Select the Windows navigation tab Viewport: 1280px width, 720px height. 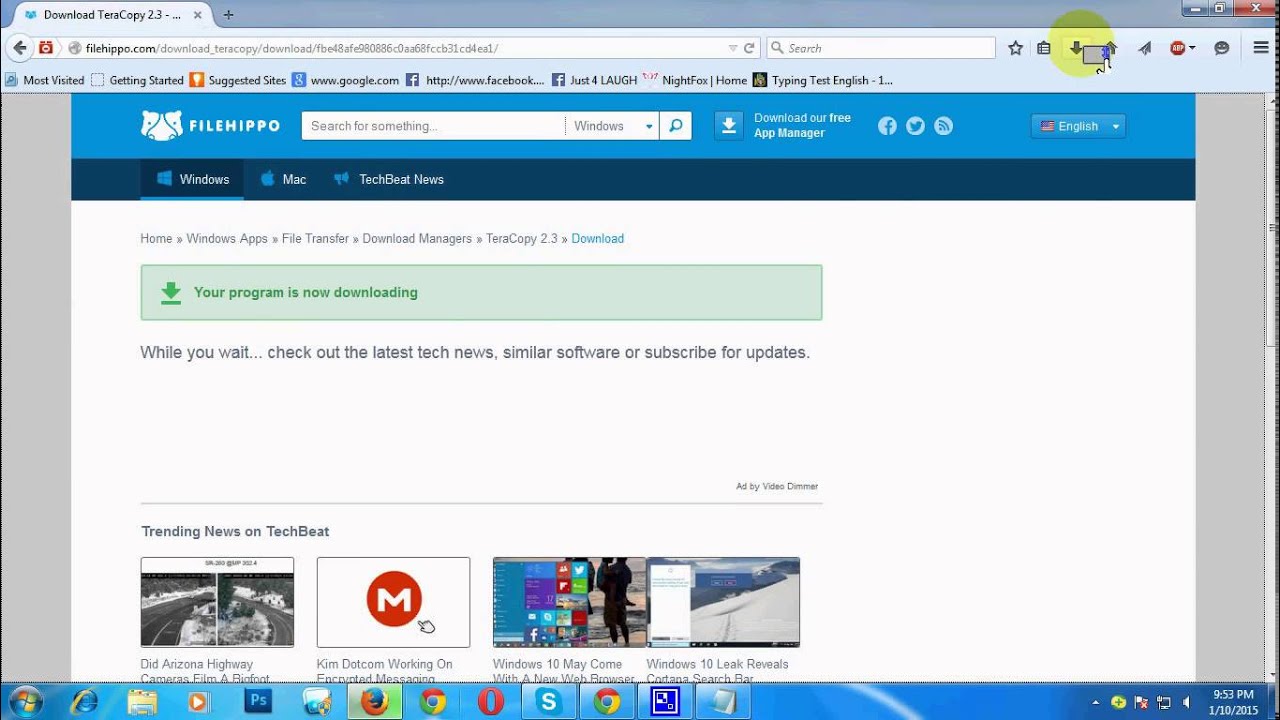tap(194, 179)
